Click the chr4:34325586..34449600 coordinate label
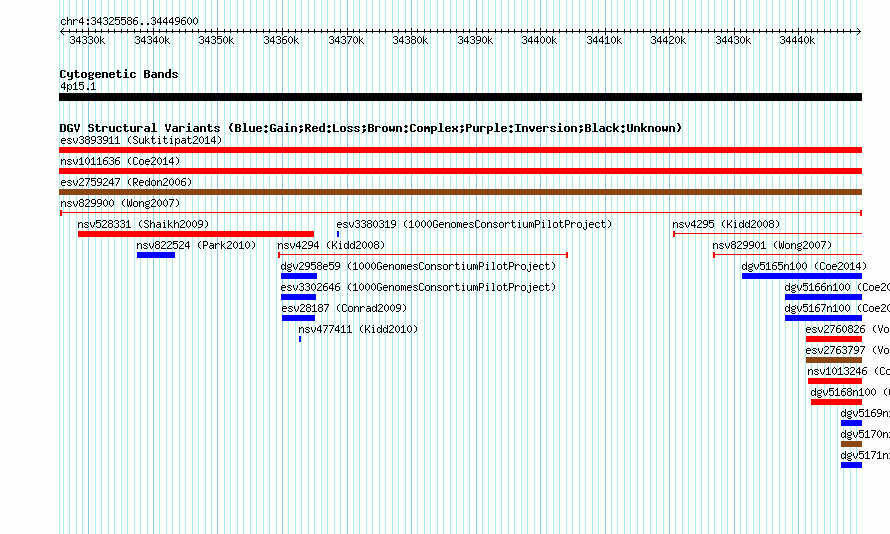Screen dimensions: 890x534 [129, 21]
